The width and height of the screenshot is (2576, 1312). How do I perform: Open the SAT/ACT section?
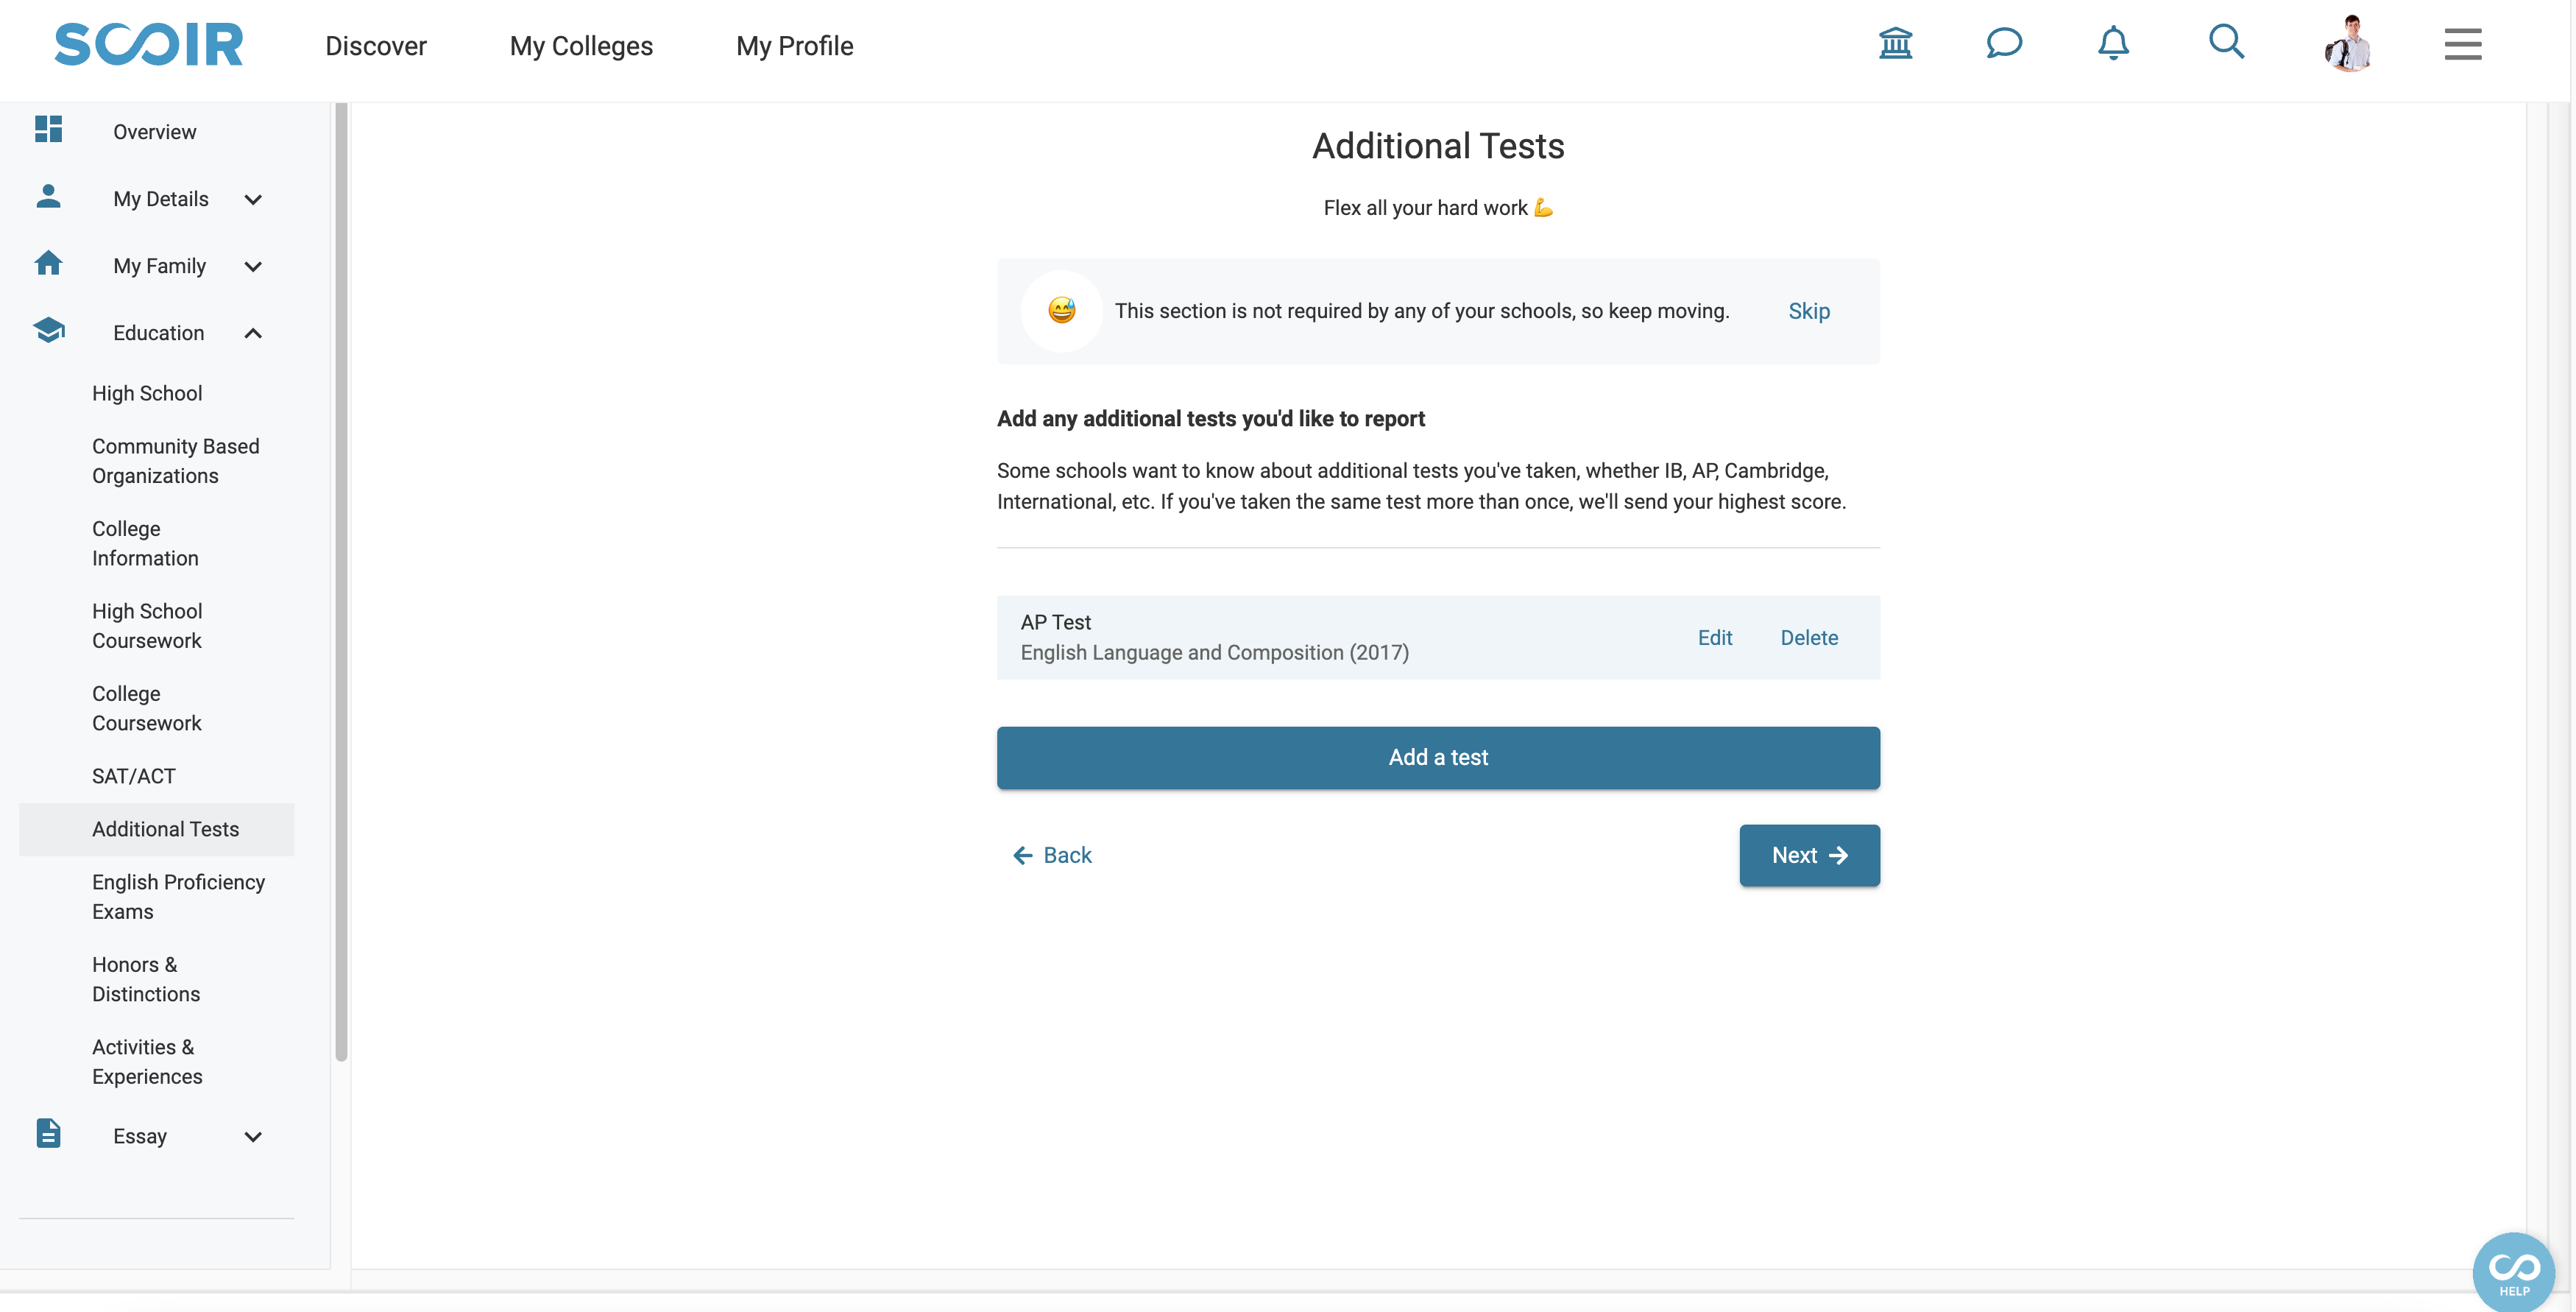coord(134,776)
